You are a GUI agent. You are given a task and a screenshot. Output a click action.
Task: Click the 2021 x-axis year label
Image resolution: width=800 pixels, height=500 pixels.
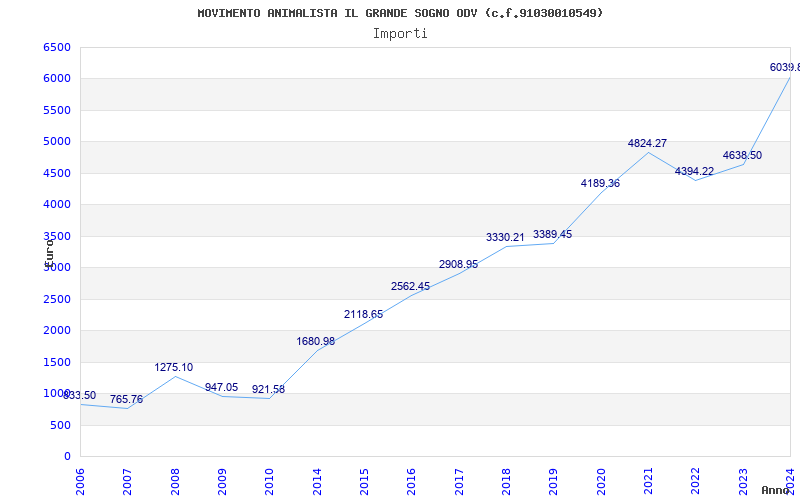[648, 483]
